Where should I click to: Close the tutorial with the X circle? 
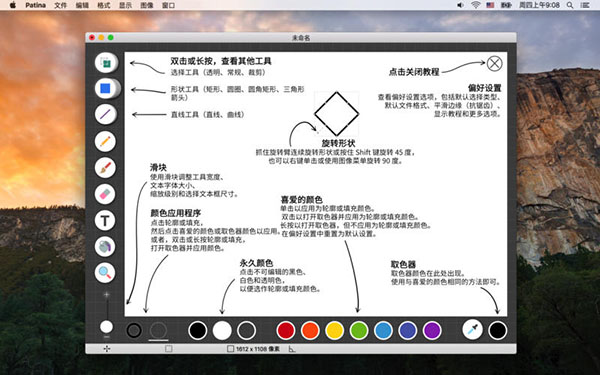point(494,64)
